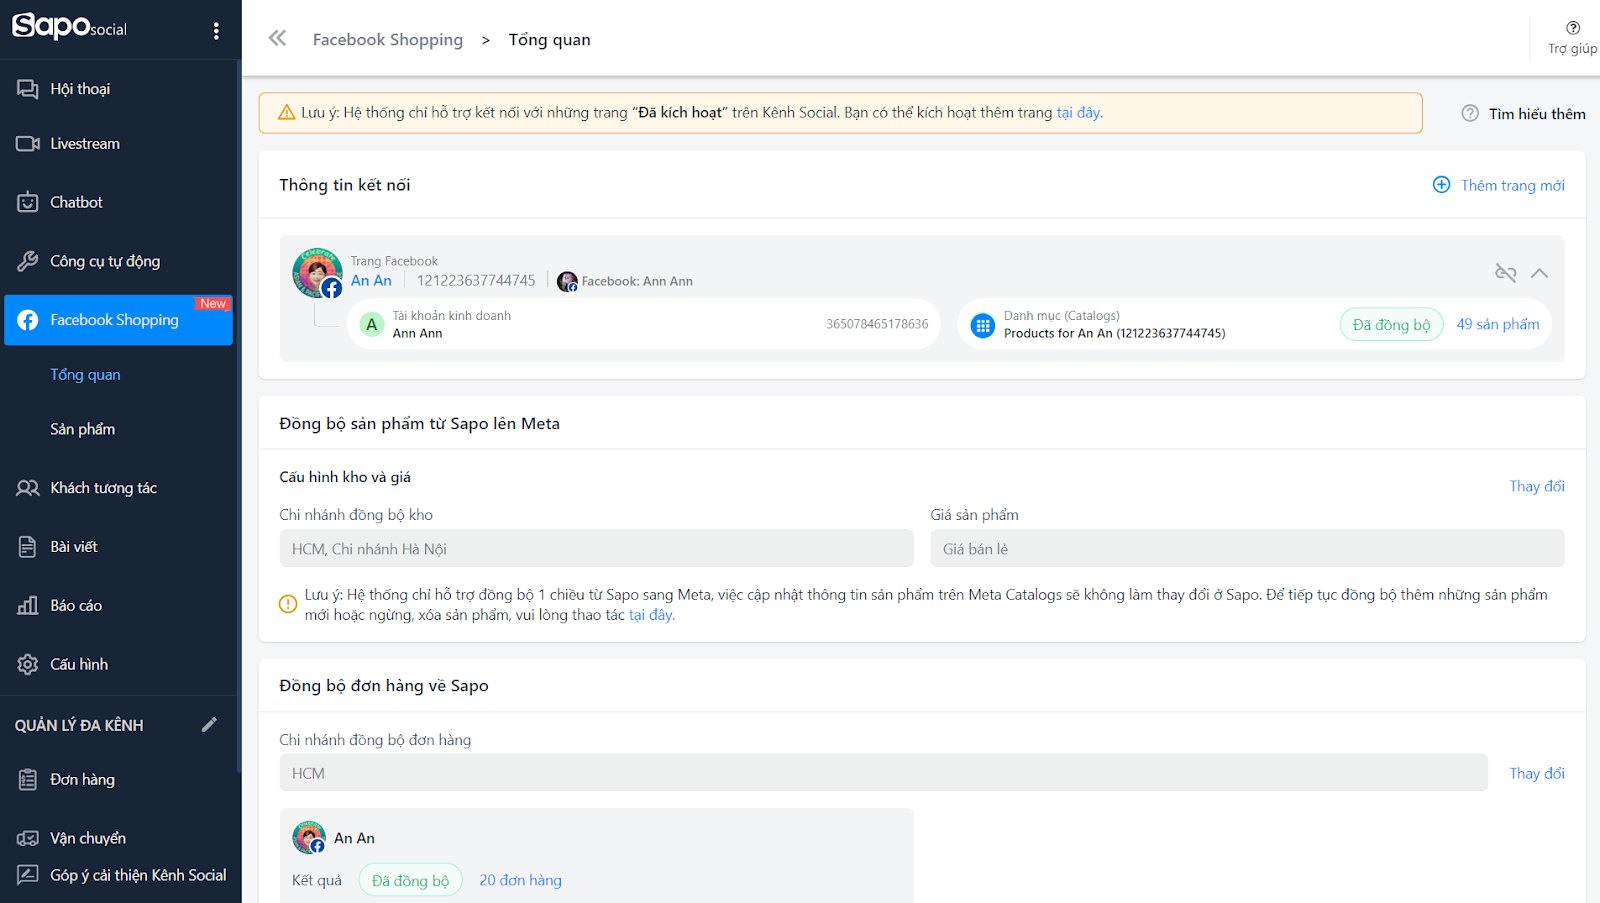This screenshot has height=903, width=1600.
Task: Click the green A business account avatar
Action: pyautogui.click(x=372, y=324)
